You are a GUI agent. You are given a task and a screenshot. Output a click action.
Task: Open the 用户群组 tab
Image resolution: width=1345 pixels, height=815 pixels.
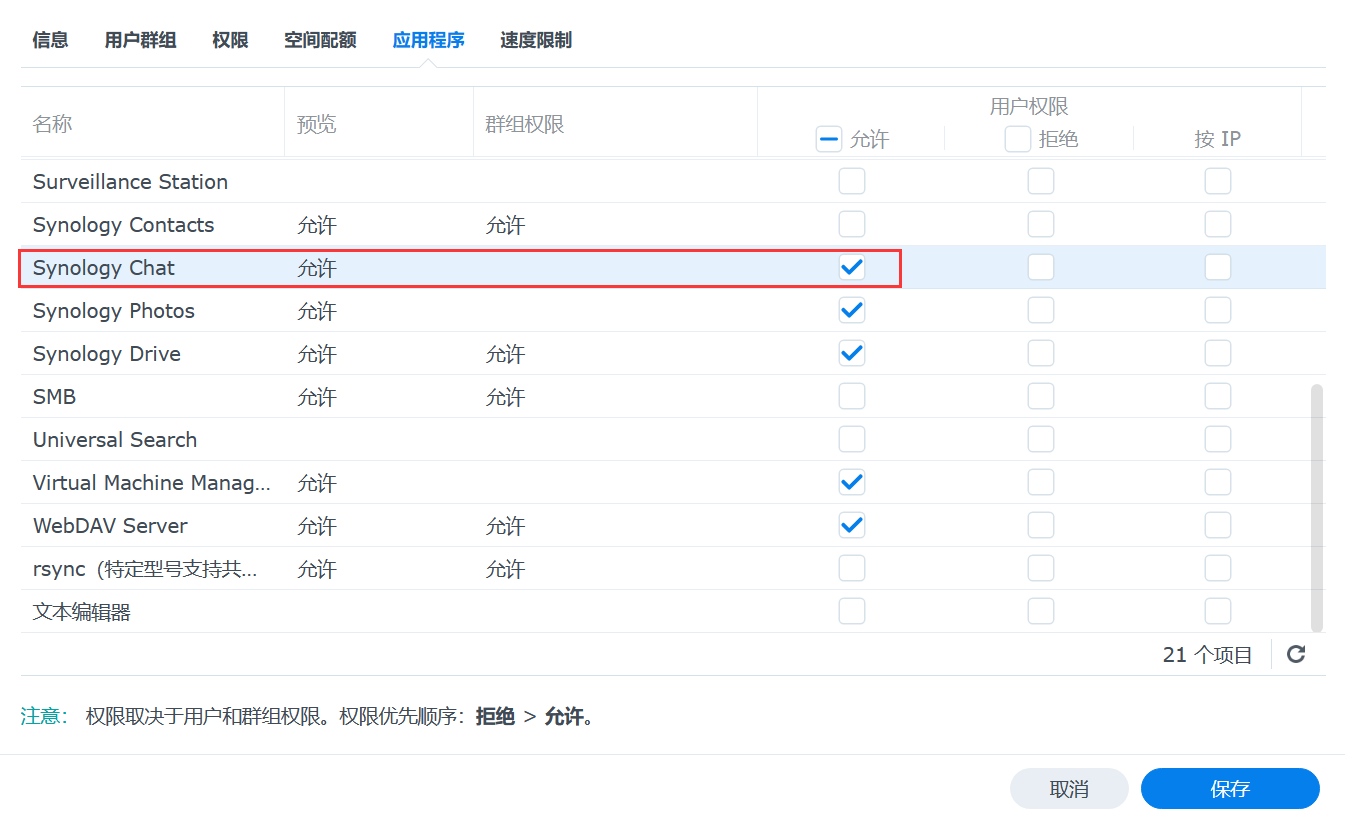140,40
